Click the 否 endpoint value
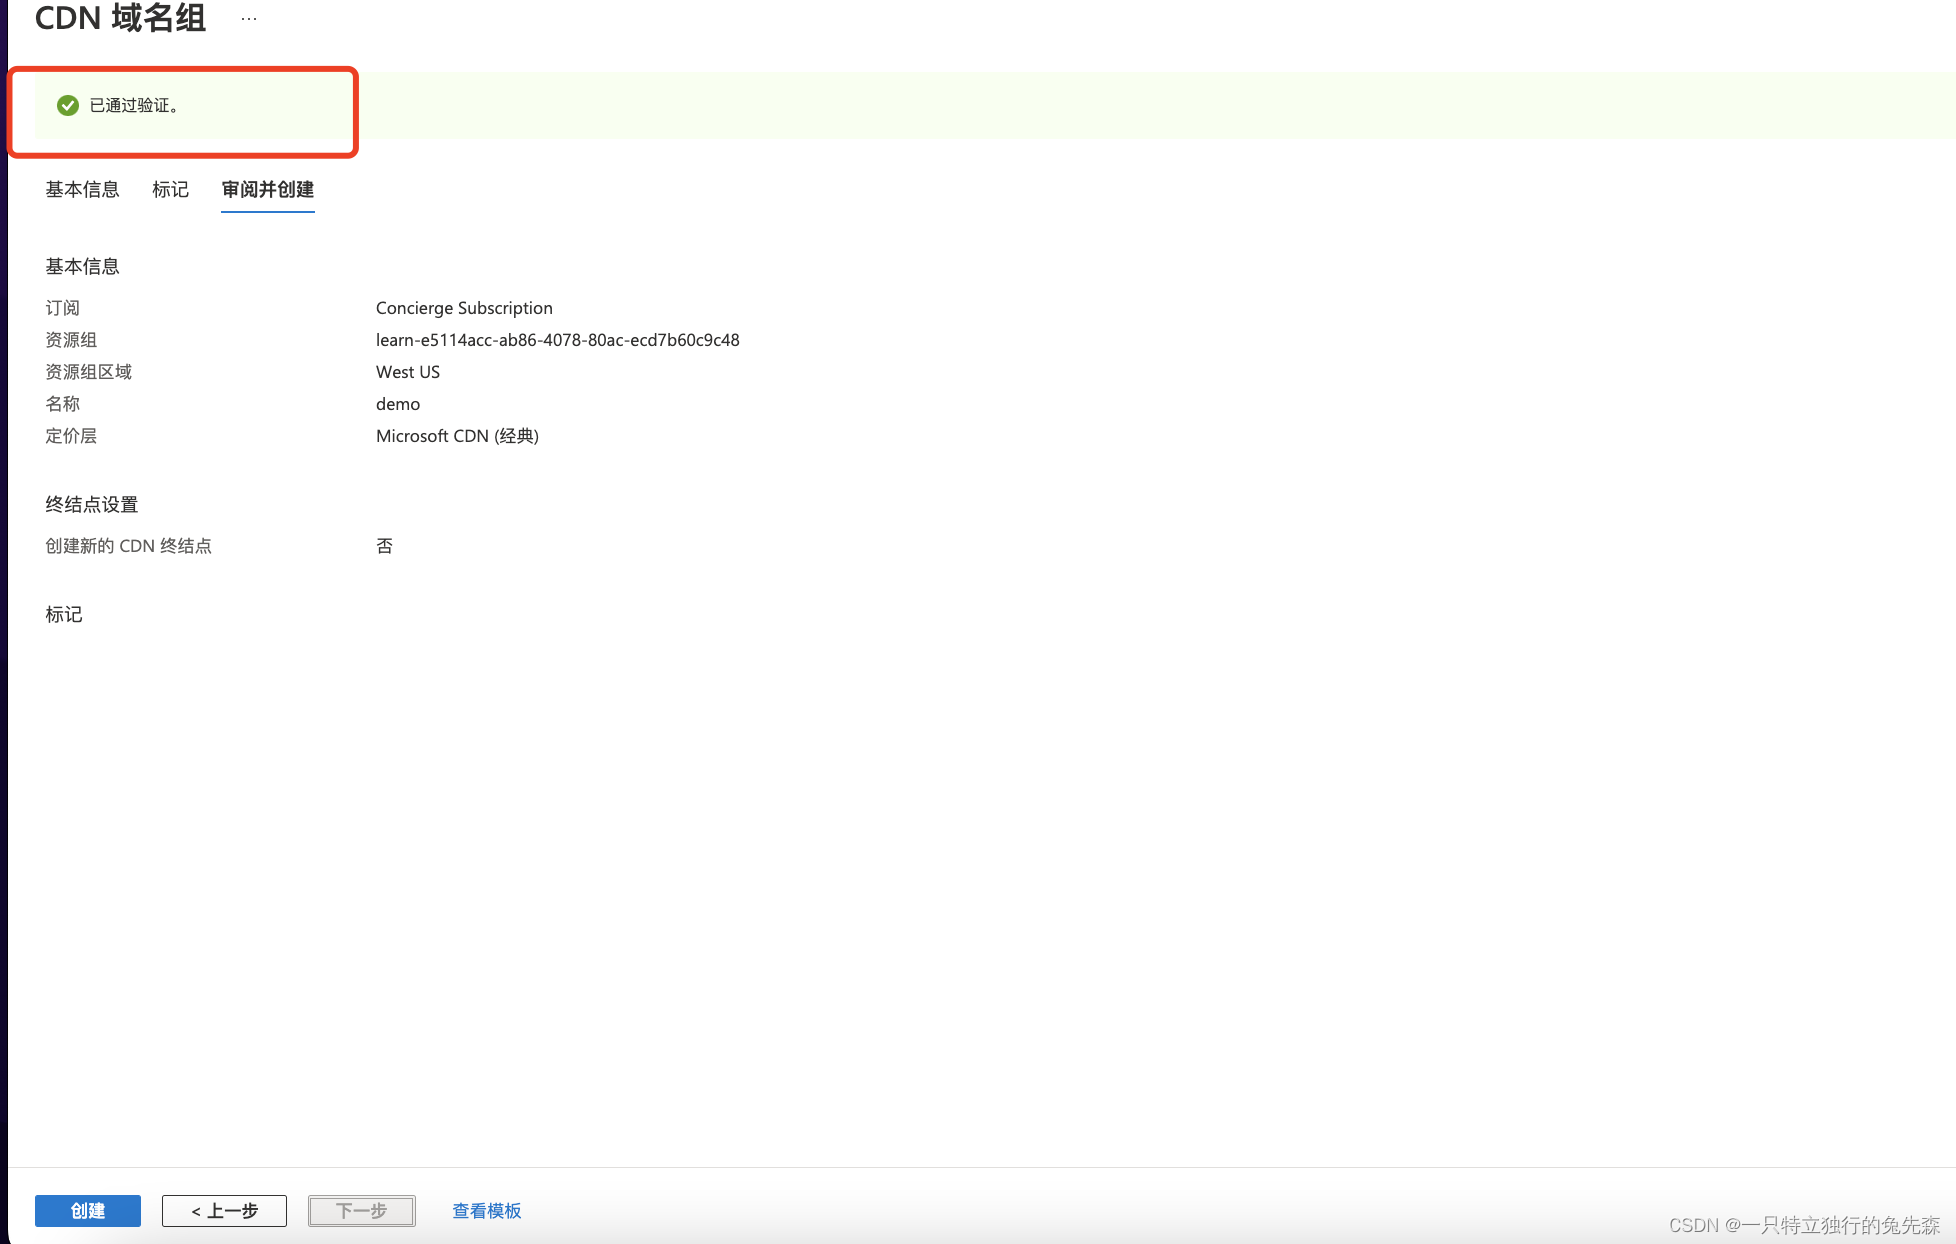This screenshot has width=1956, height=1244. (384, 546)
